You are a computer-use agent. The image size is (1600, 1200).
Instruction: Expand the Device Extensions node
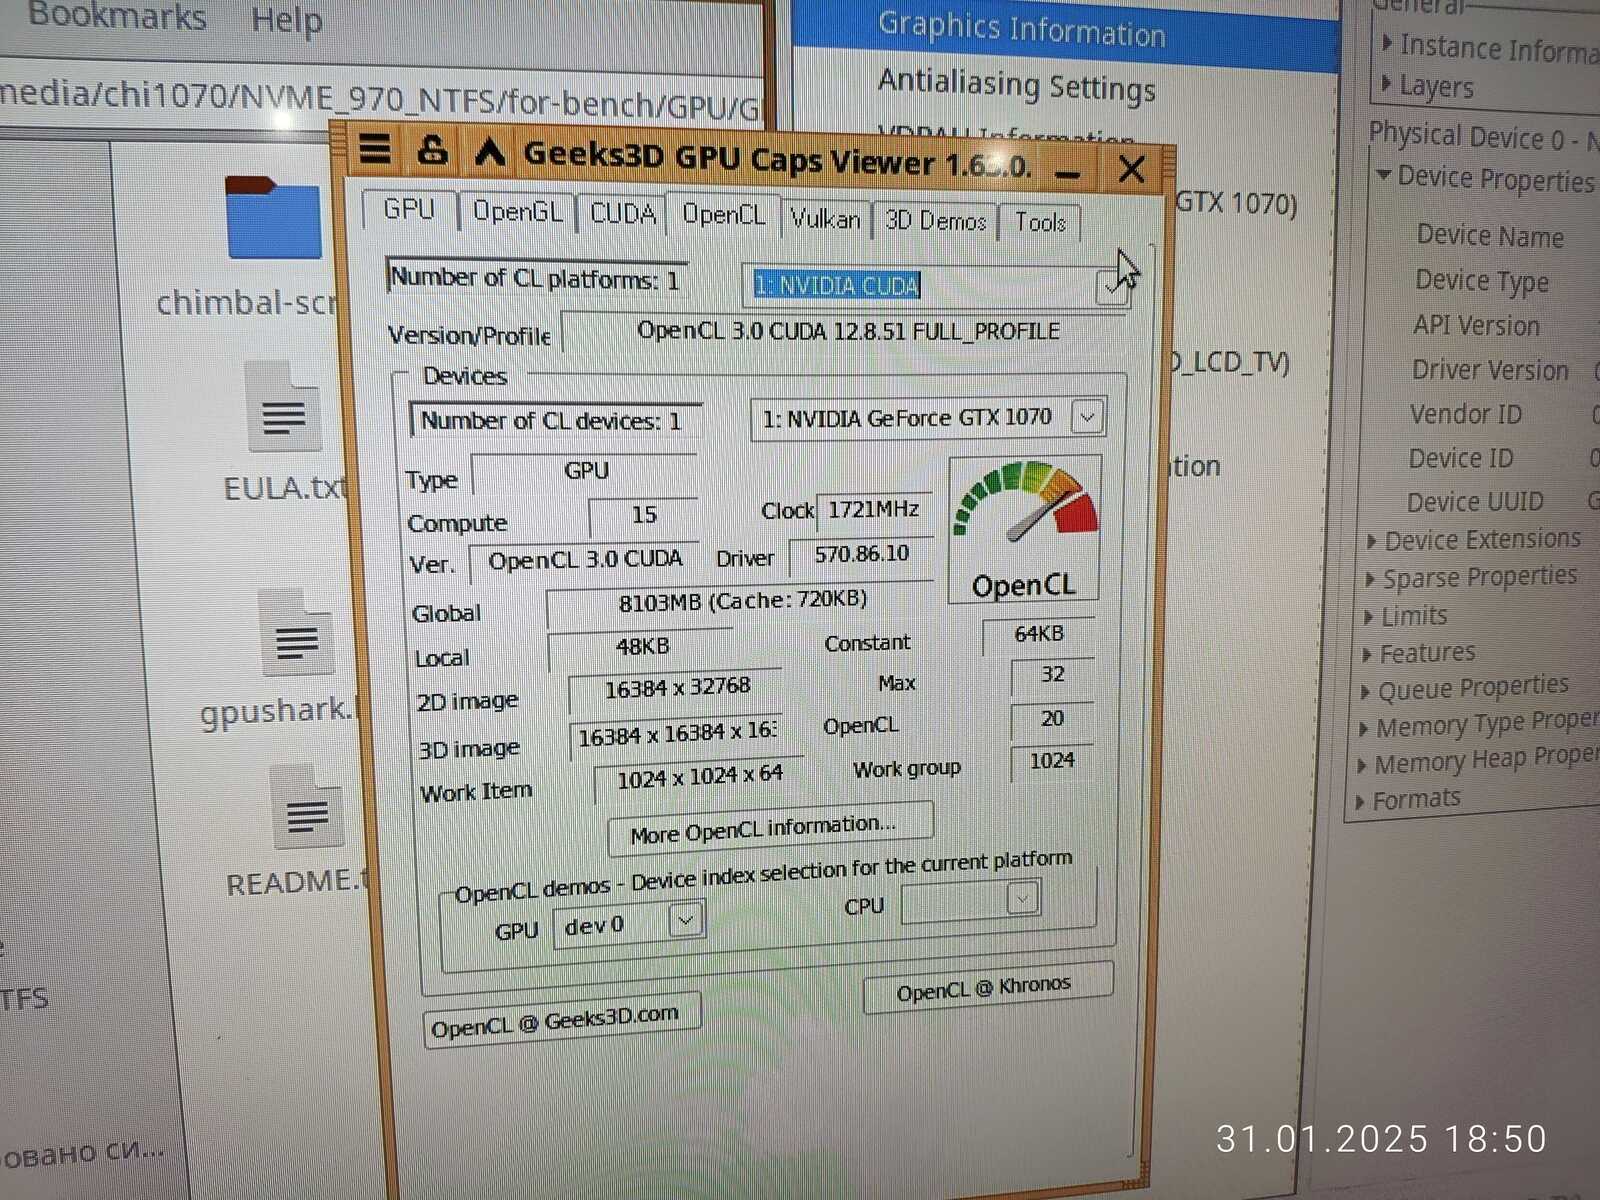coord(1371,542)
